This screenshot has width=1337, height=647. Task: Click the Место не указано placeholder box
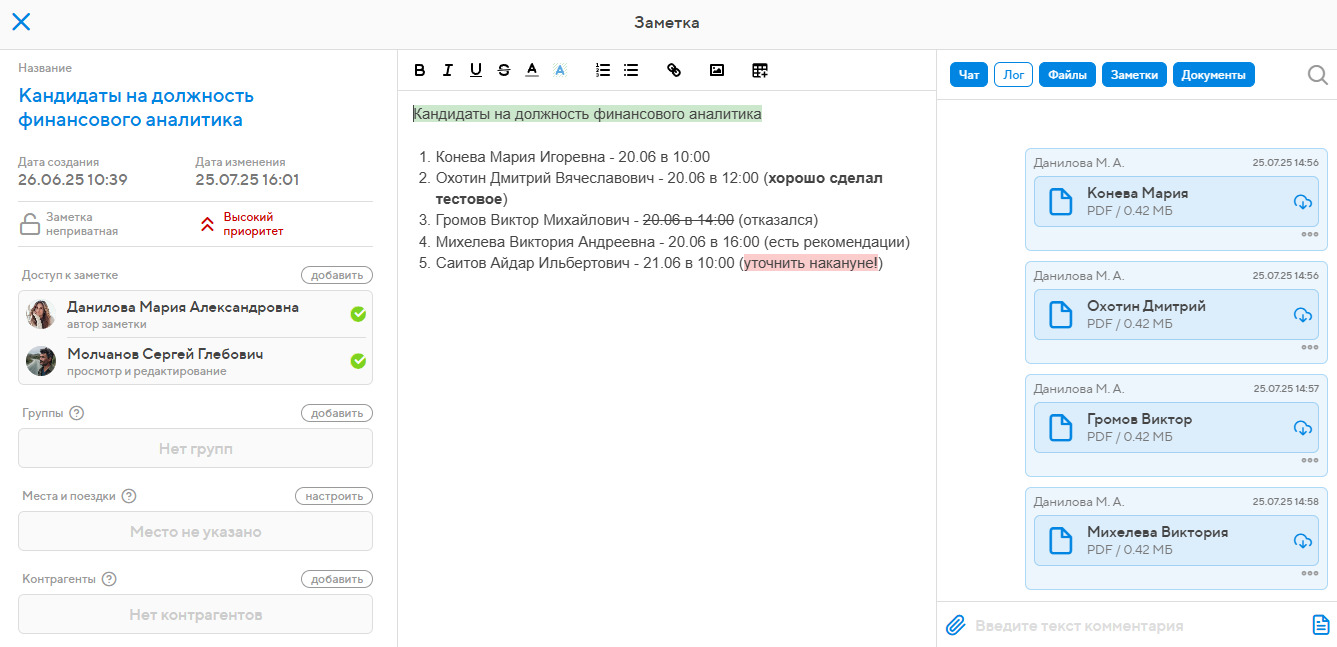tap(195, 531)
